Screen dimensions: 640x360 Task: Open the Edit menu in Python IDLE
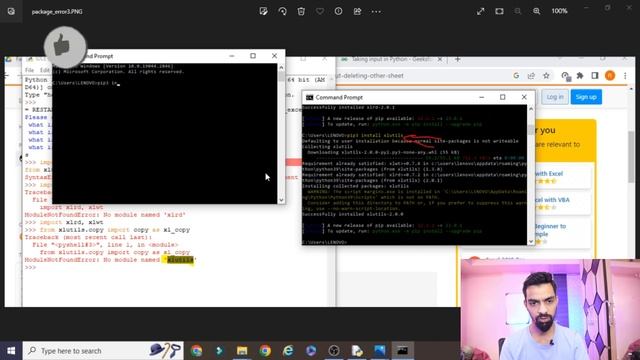point(44,70)
